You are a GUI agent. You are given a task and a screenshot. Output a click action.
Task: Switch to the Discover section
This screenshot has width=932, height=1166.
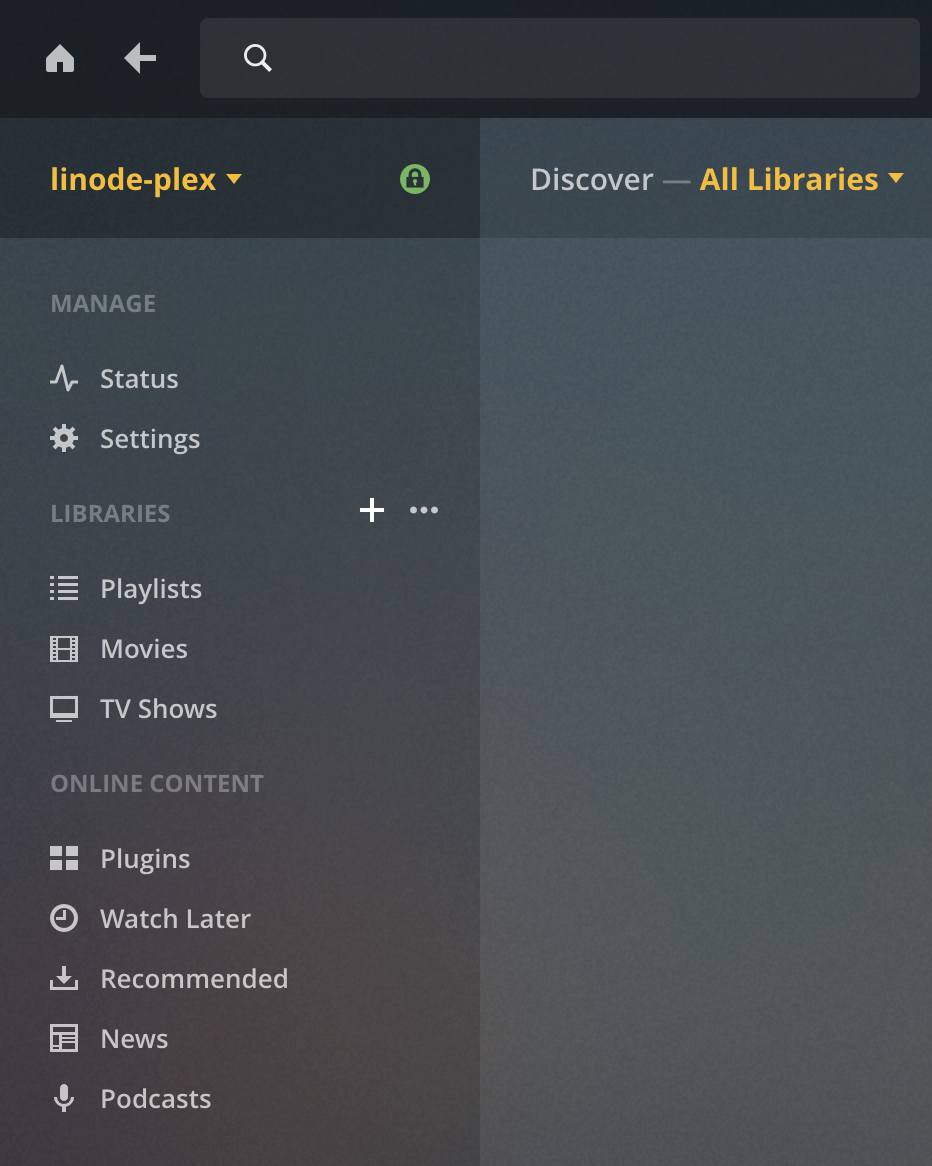[591, 179]
